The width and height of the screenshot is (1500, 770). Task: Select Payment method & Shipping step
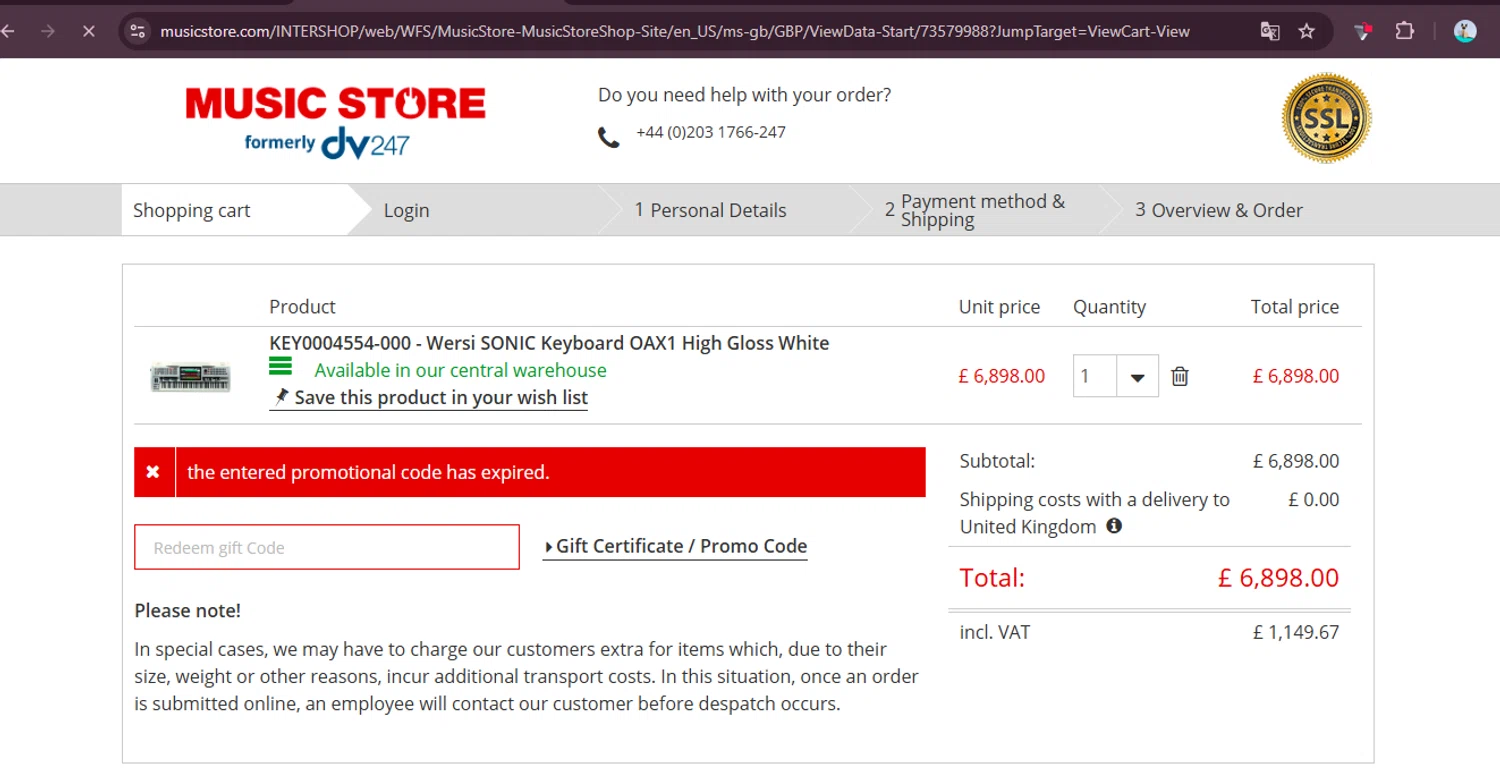click(975, 210)
